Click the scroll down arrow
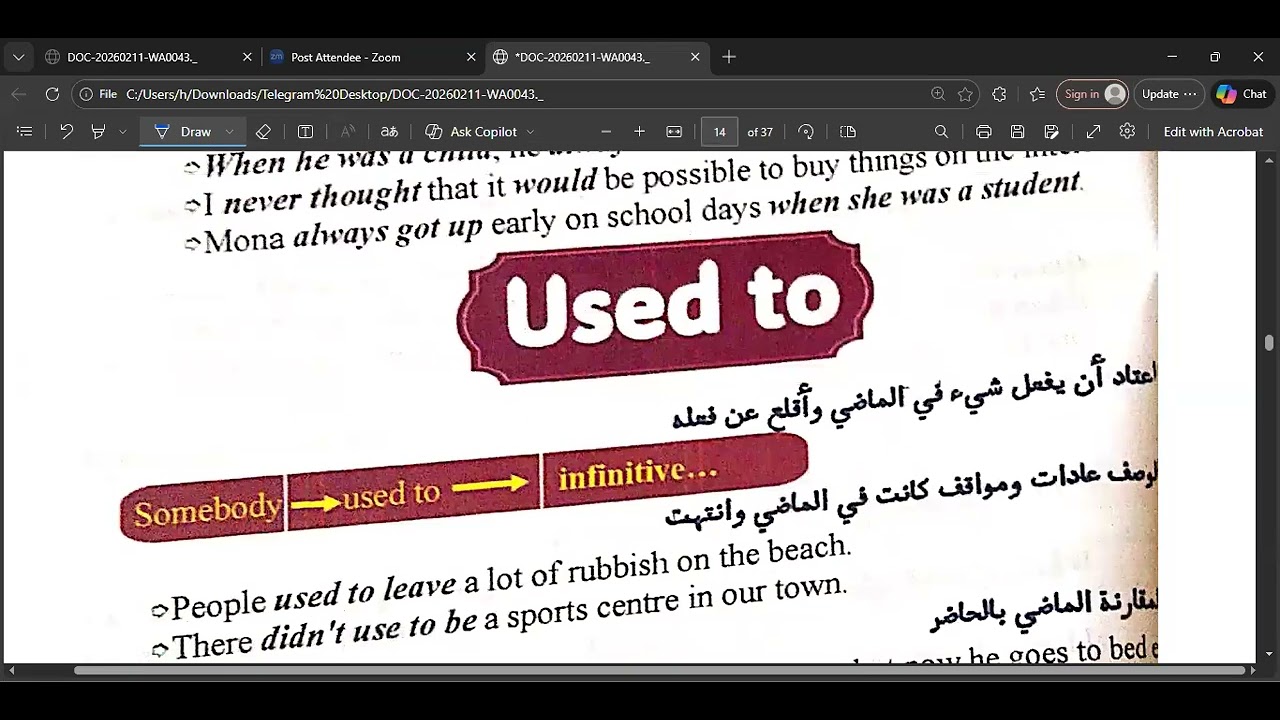Screen dimensions: 1280x720 pyautogui.click(x=1269, y=654)
